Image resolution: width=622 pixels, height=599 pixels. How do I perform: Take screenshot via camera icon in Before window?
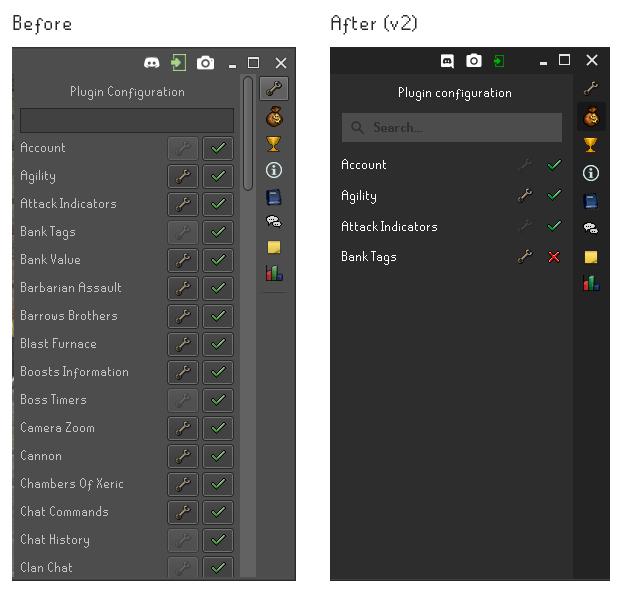click(x=205, y=63)
